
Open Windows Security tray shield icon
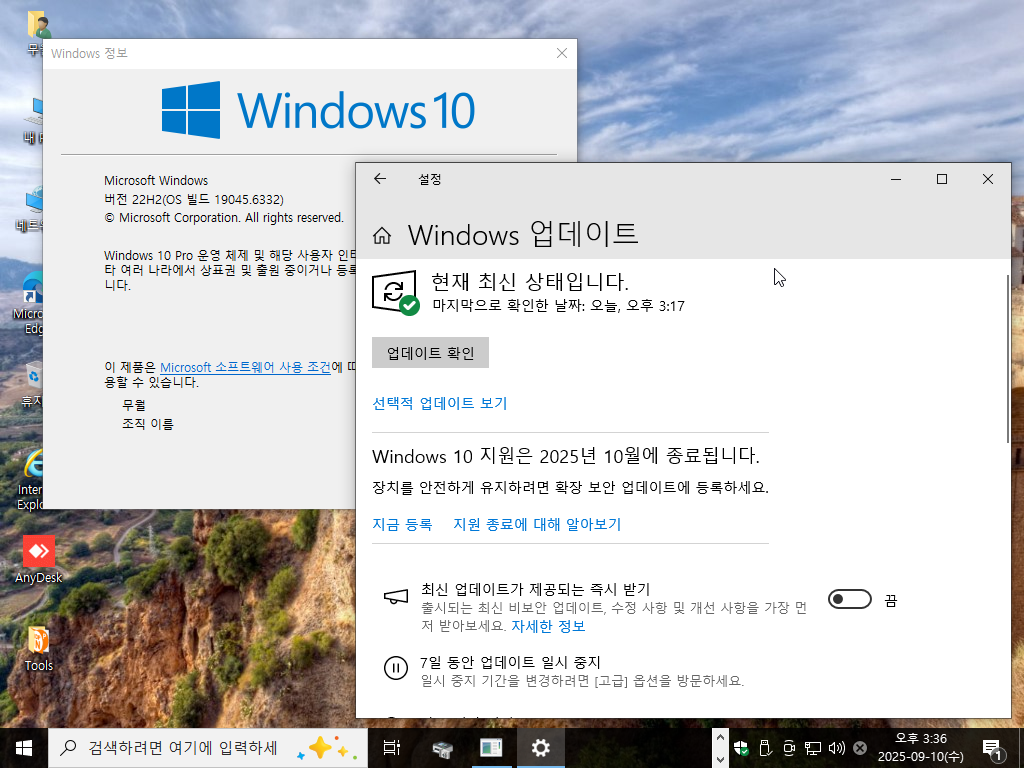[741, 748]
